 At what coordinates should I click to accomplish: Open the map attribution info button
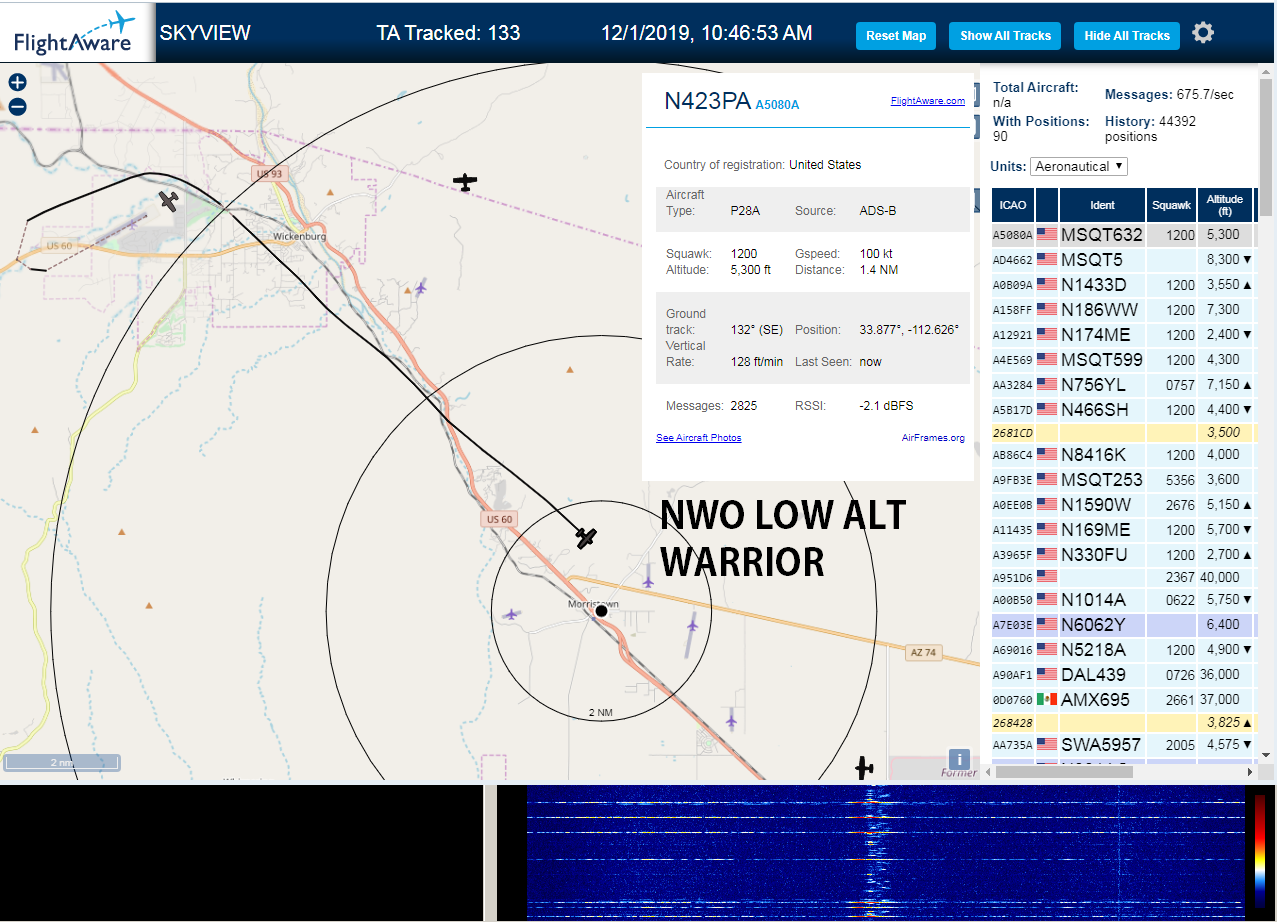(x=958, y=760)
